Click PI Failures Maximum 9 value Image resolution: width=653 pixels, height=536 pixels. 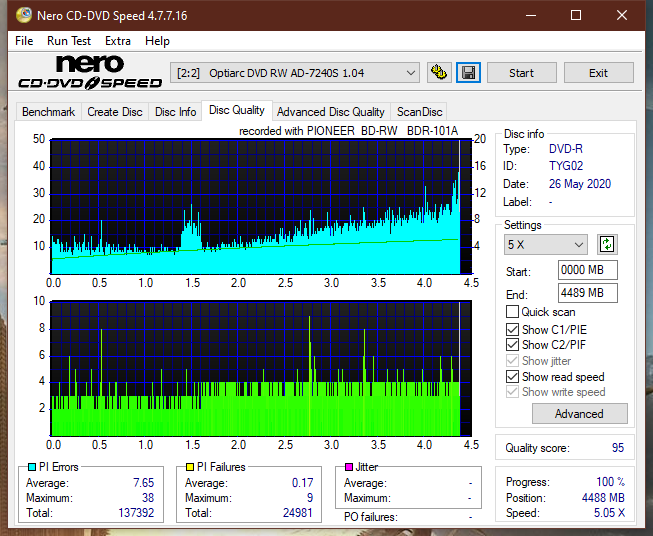310,498
